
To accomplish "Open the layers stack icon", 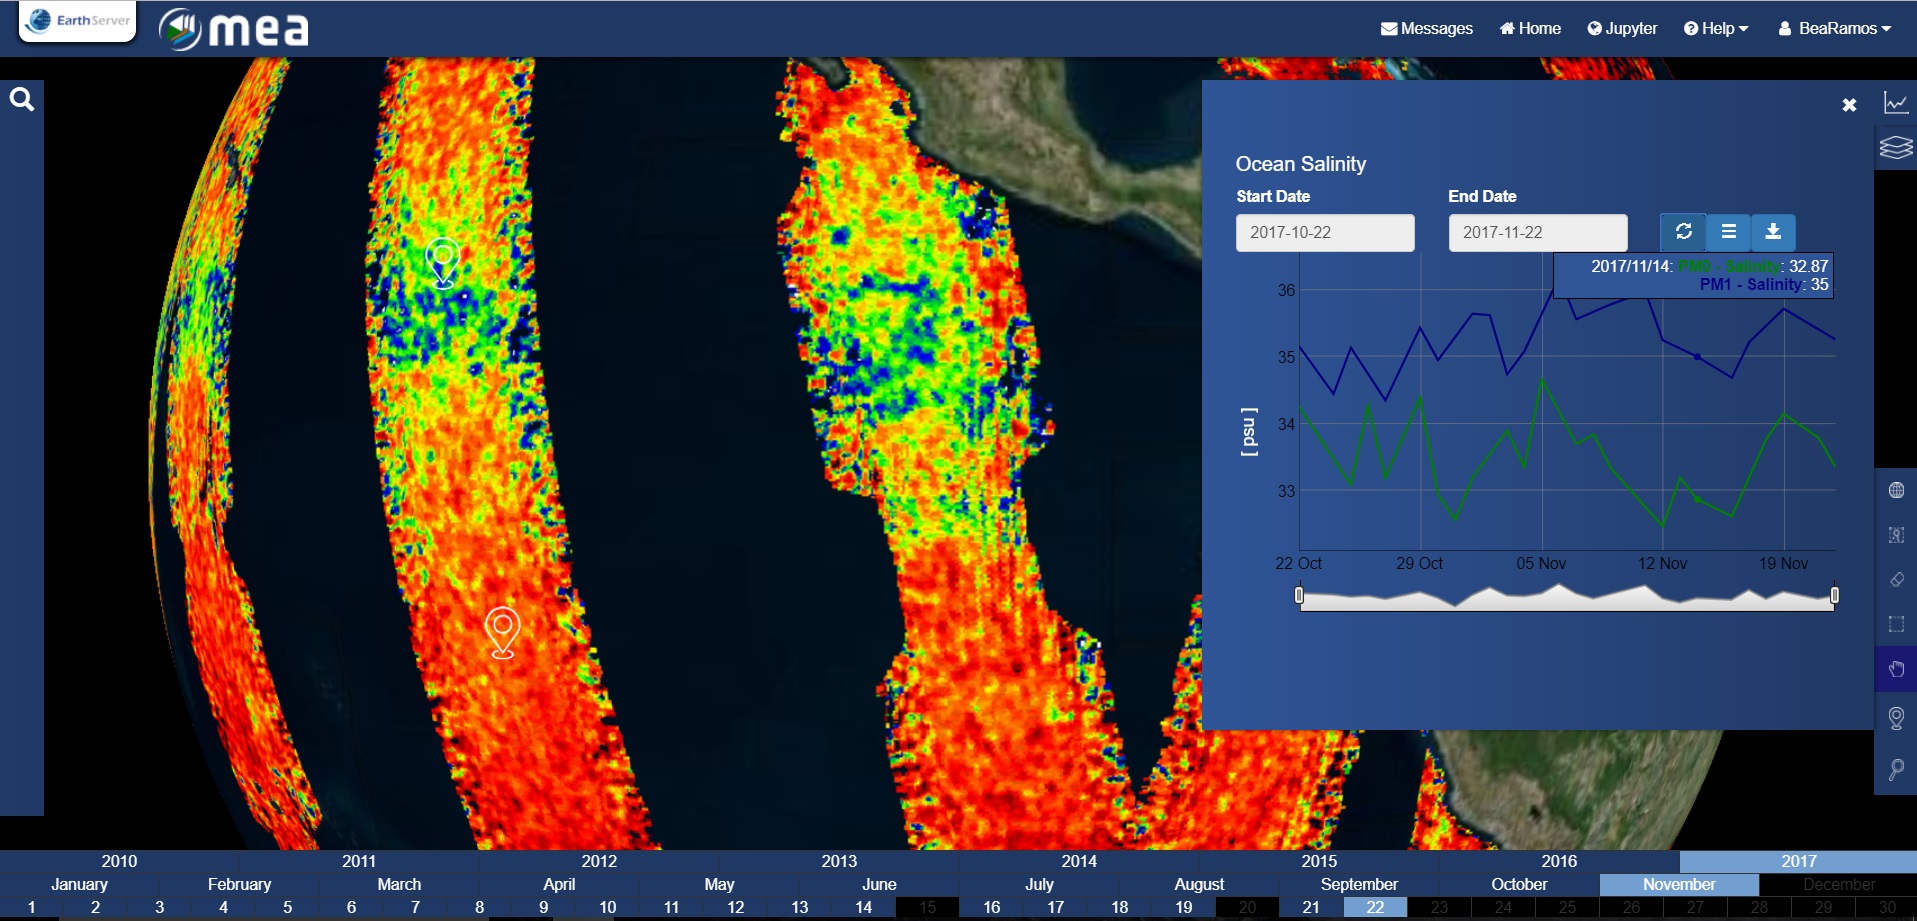I will pyautogui.click(x=1896, y=148).
